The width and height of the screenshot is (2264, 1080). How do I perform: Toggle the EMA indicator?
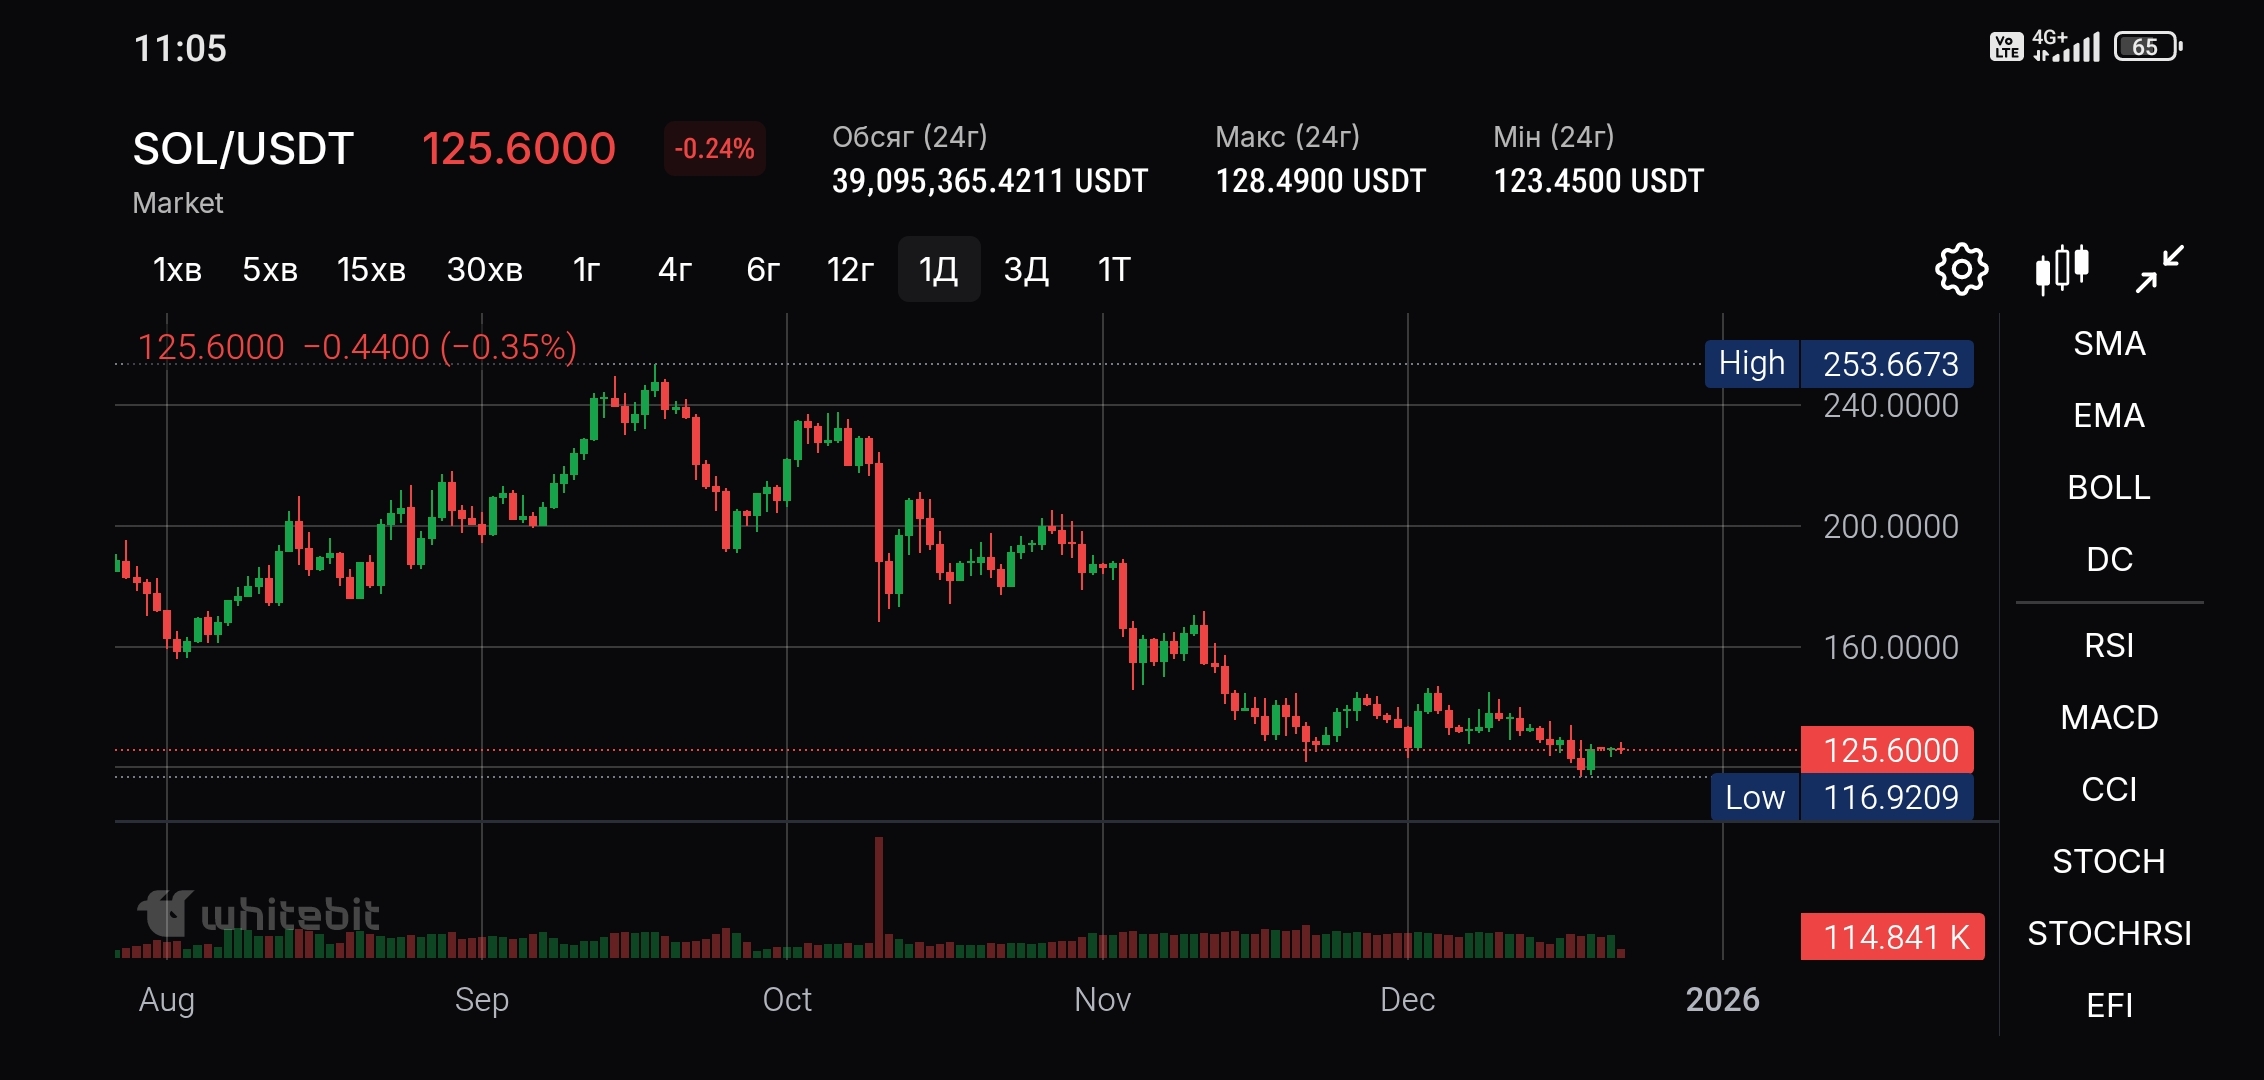[2109, 415]
